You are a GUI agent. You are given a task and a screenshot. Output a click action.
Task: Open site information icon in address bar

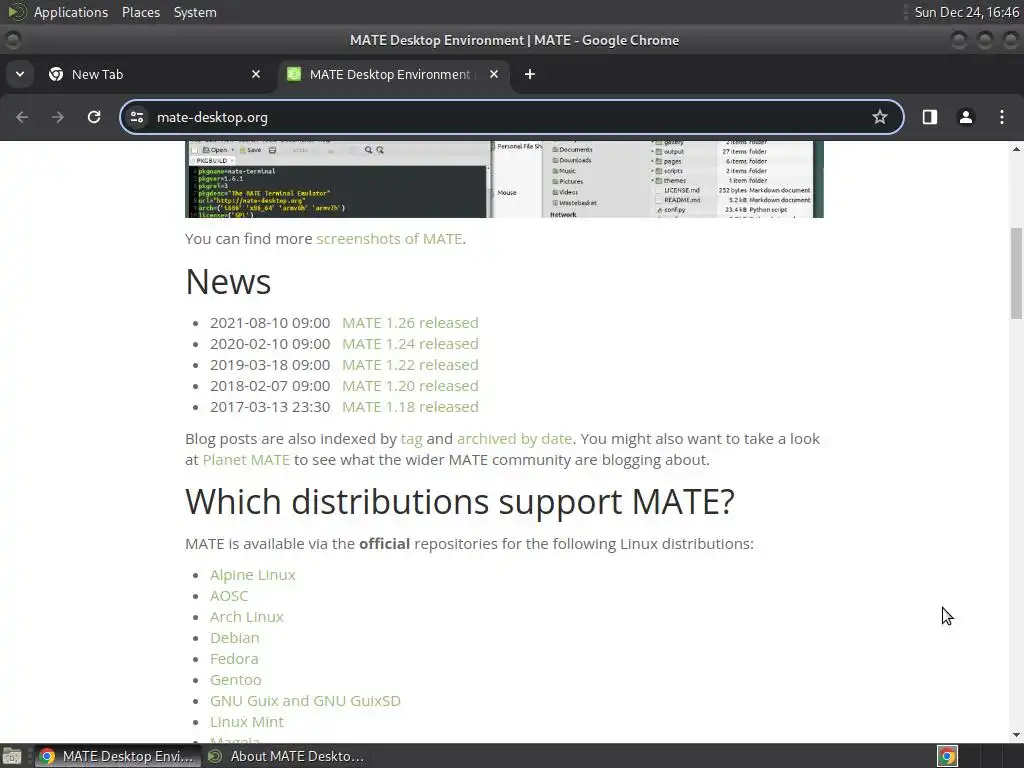coord(137,117)
